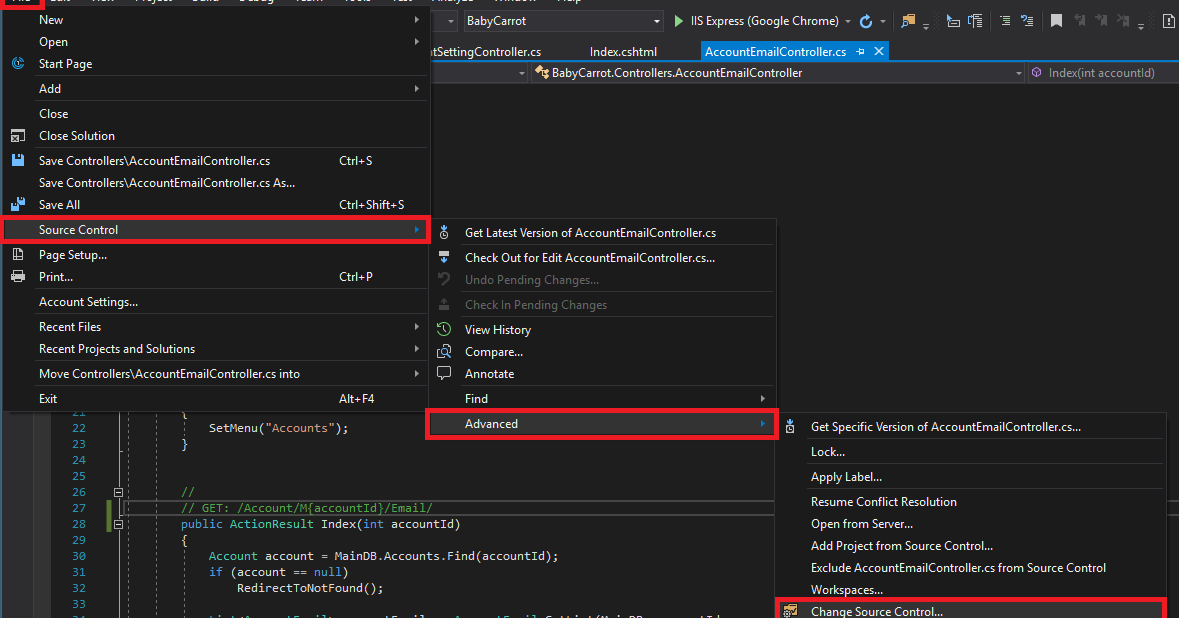
Task: Open the IIS Express browser dropdown arrow
Action: (848, 21)
